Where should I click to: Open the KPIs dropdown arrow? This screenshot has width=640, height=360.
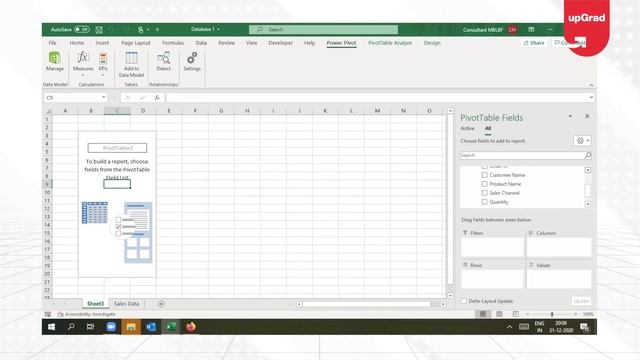coord(103,76)
